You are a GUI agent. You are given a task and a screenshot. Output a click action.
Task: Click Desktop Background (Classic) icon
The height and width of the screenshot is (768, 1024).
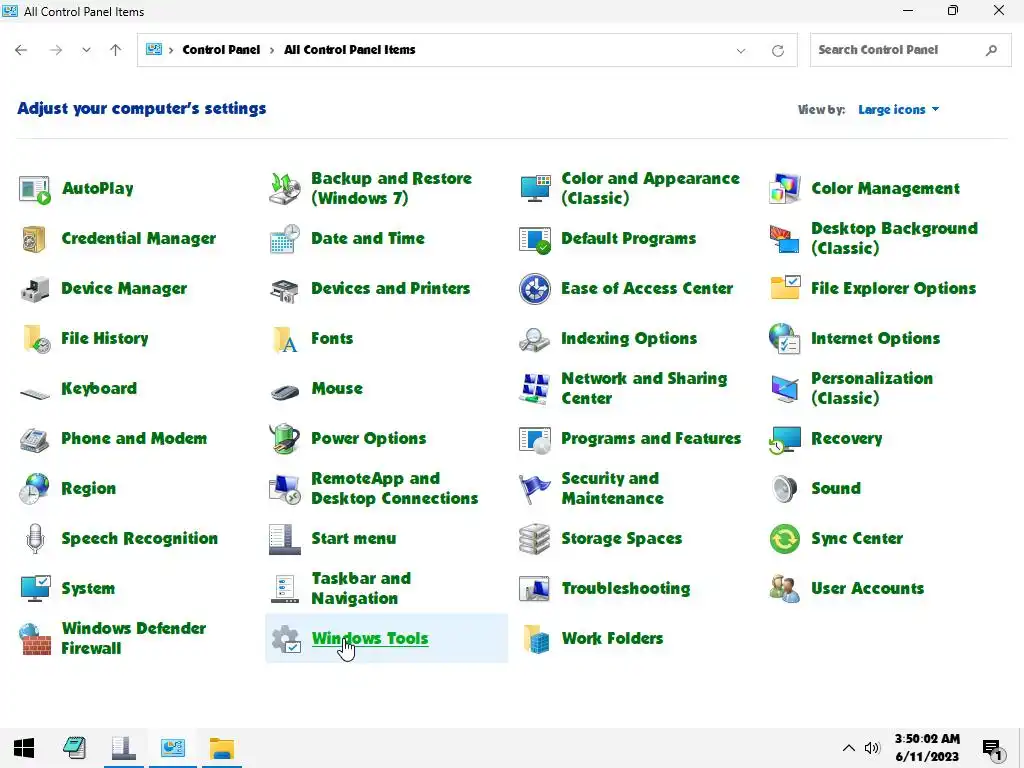[784, 239]
